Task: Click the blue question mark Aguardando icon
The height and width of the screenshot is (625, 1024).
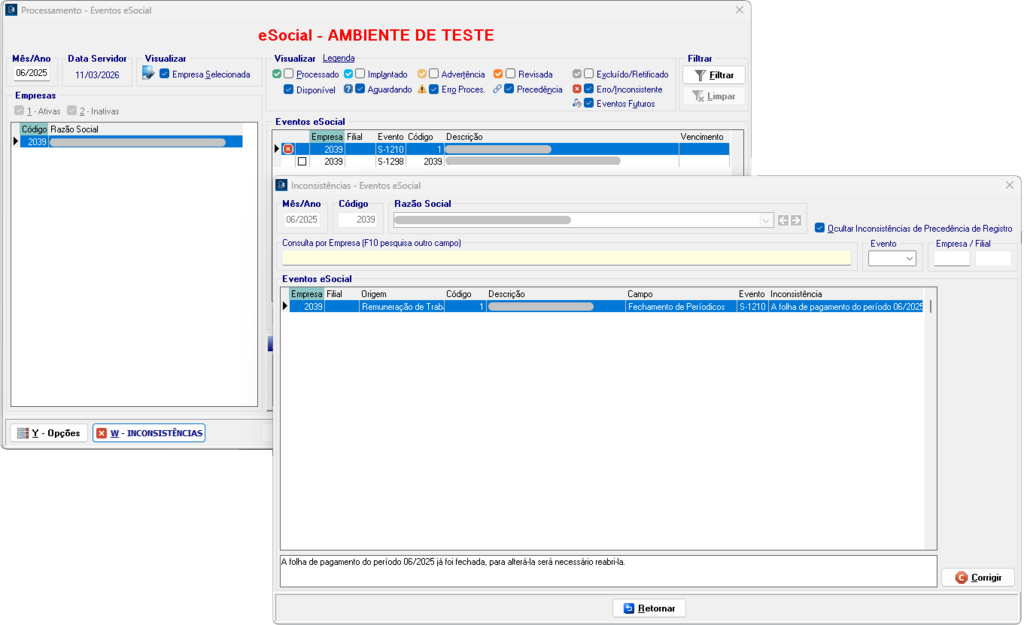Action: click(348, 89)
